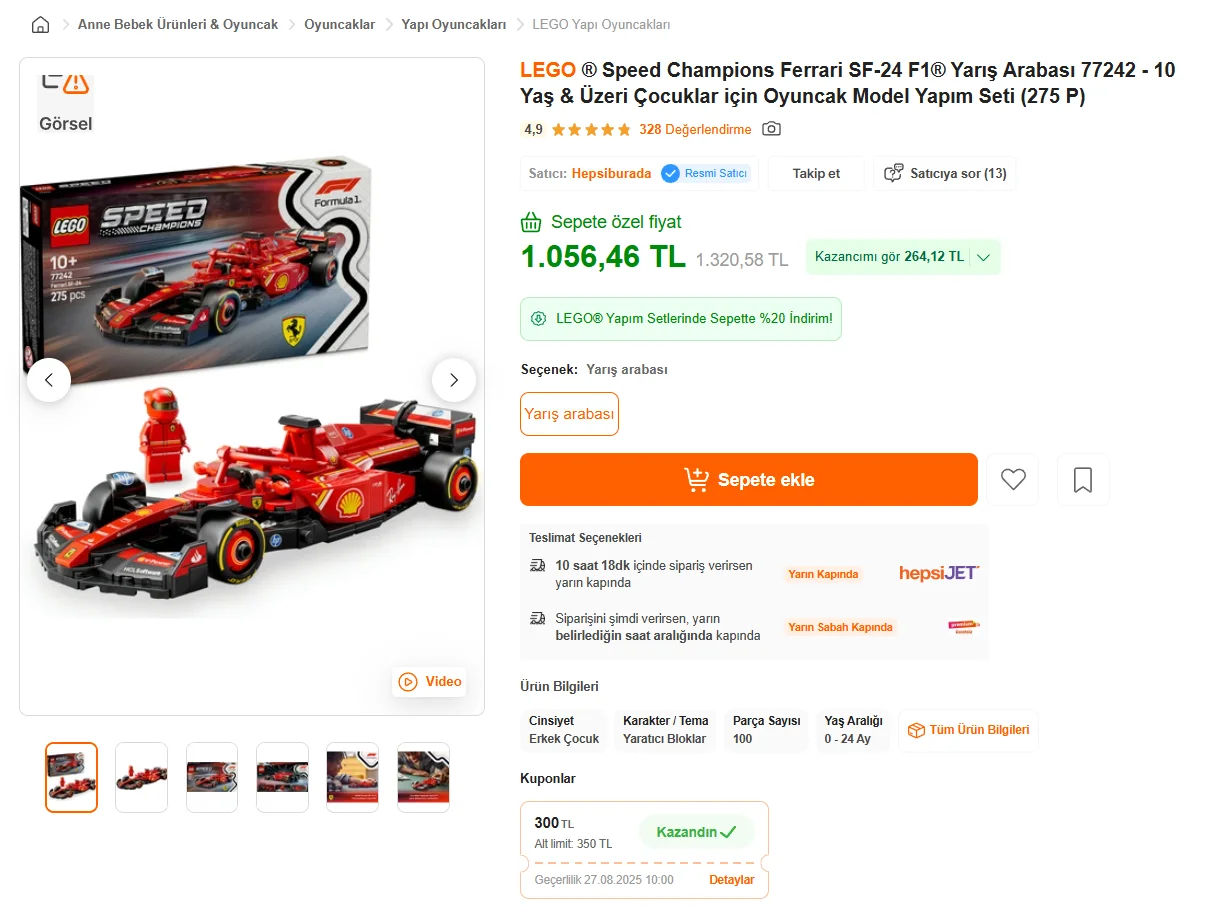Show next product image with right arrow
This screenshot has width=1211, height=909.
(453, 380)
